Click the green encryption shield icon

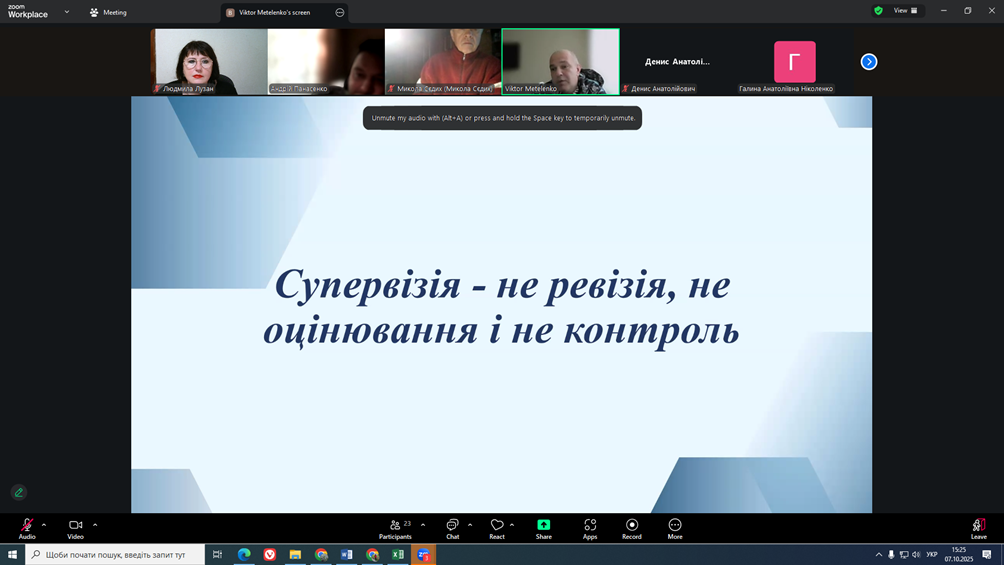point(878,11)
